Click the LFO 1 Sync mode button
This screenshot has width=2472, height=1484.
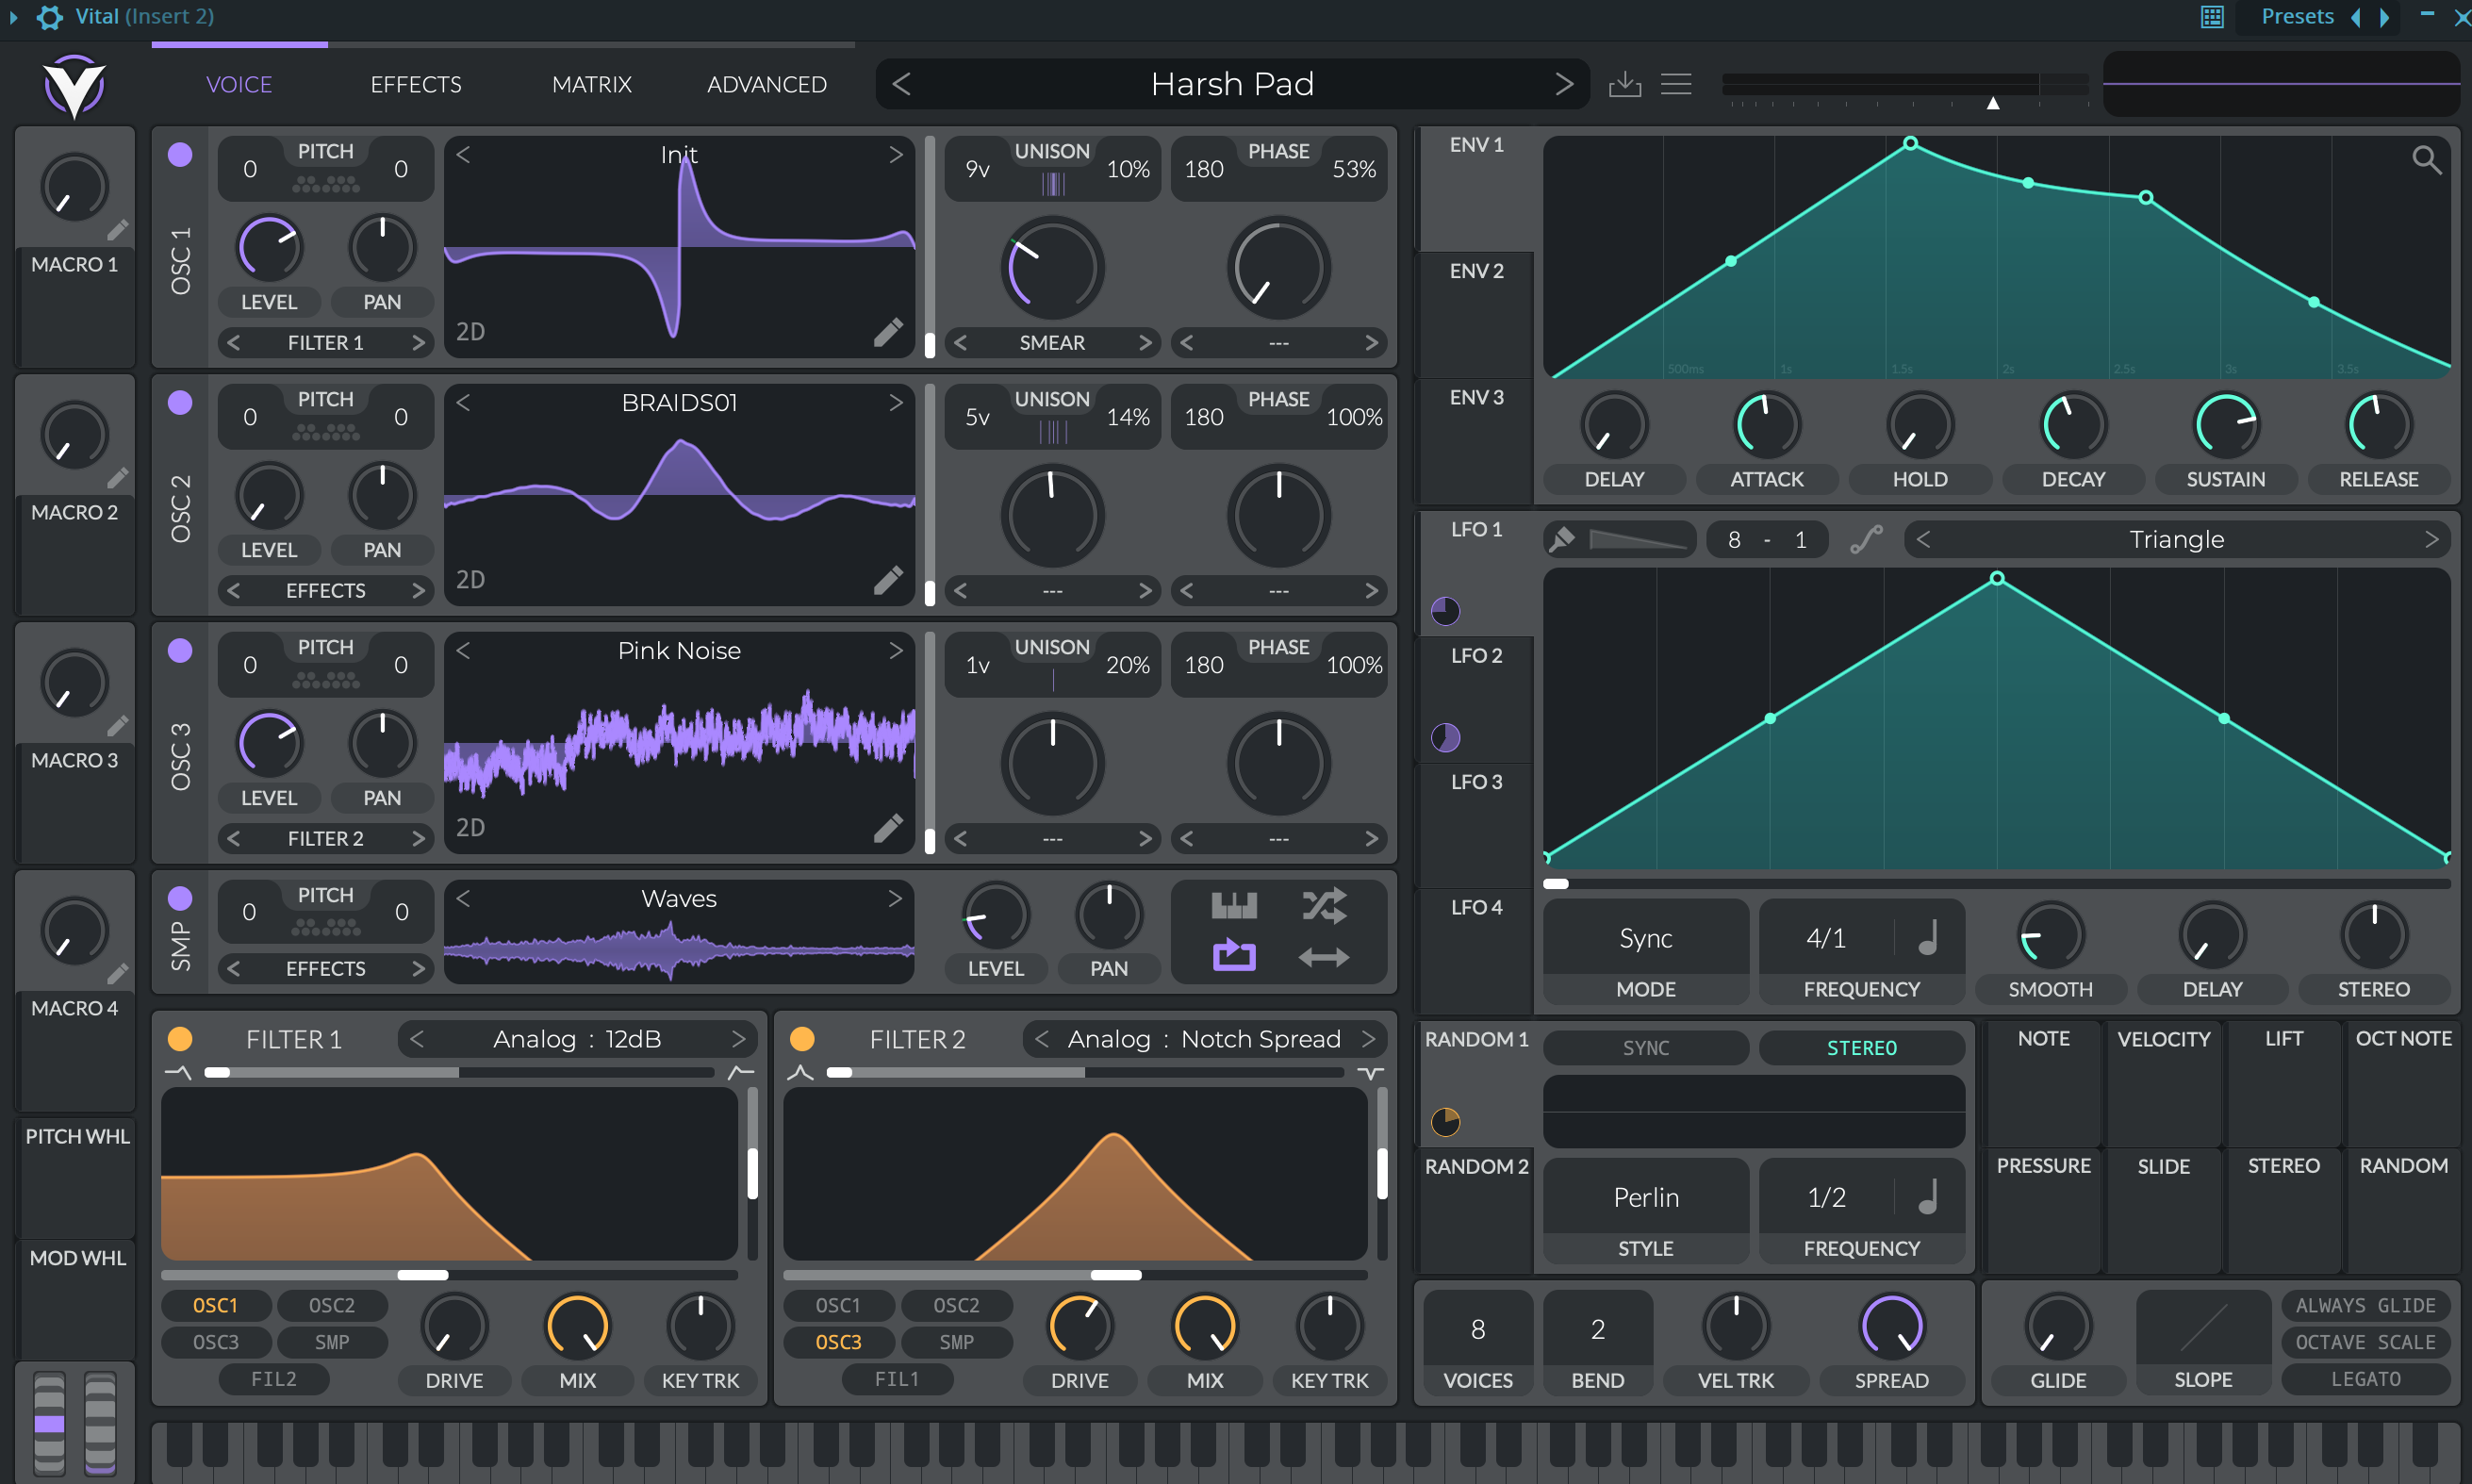tap(1646, 938)
